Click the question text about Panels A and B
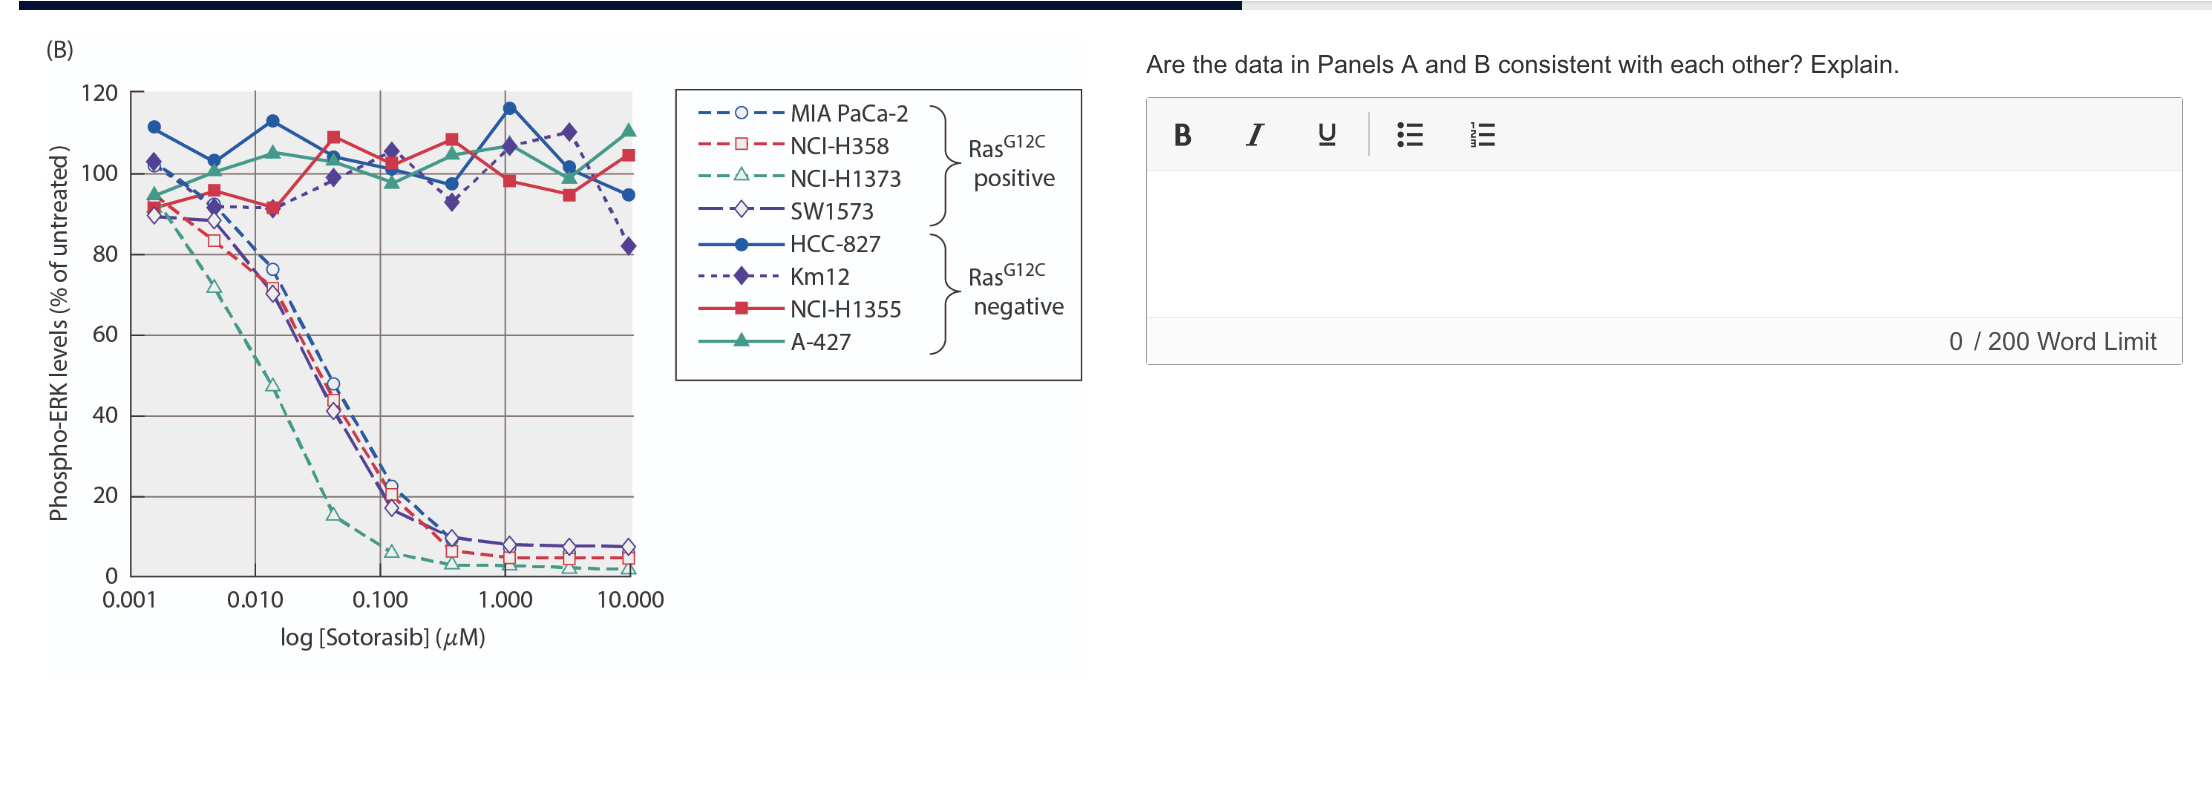The height and width of the screenshot is (808, 2212). point(1522,65)
